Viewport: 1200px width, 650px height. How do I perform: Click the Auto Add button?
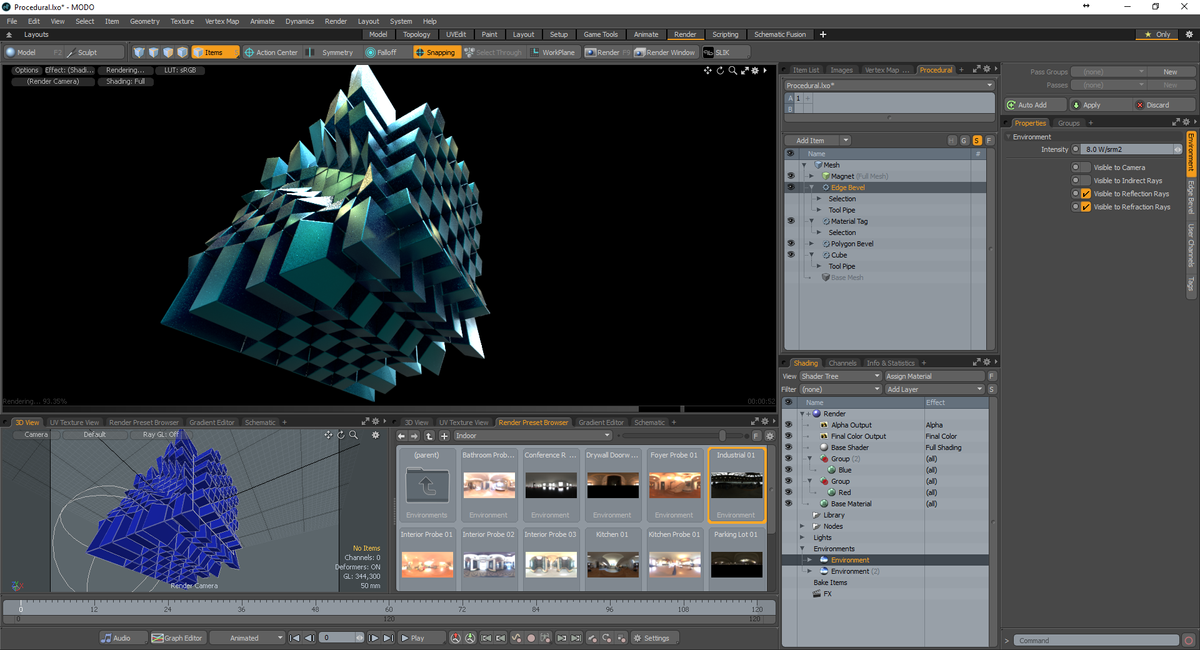tap(1035, 104)
